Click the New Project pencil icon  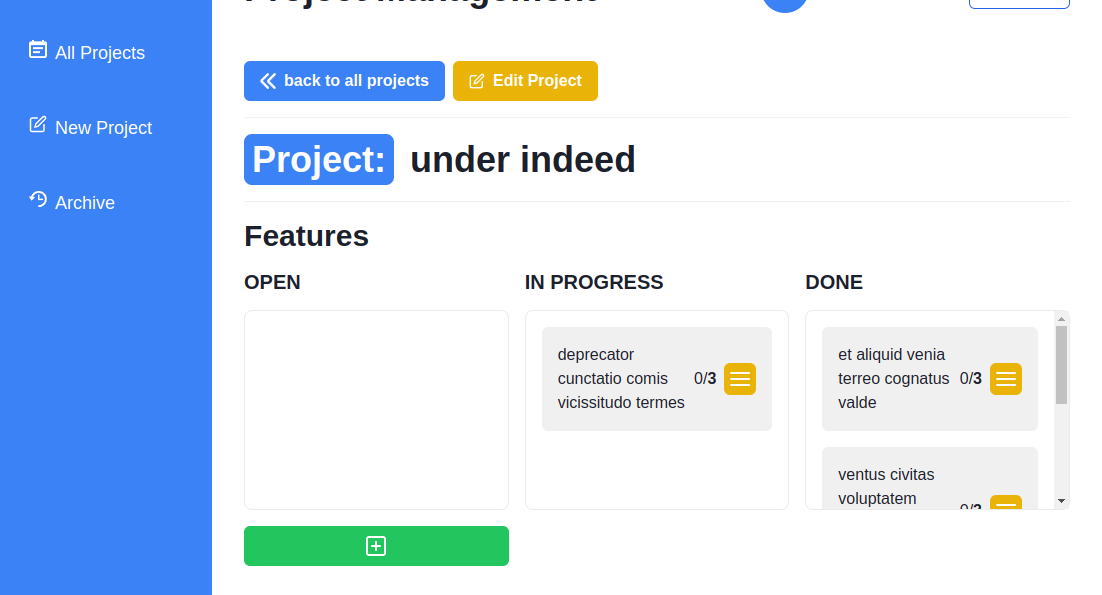38,124
